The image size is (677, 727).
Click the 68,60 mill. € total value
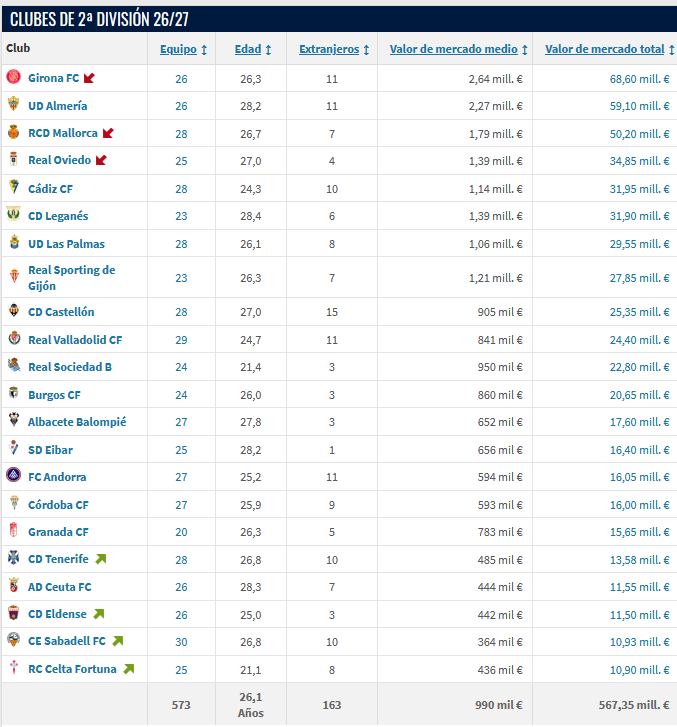coord(639,79)
